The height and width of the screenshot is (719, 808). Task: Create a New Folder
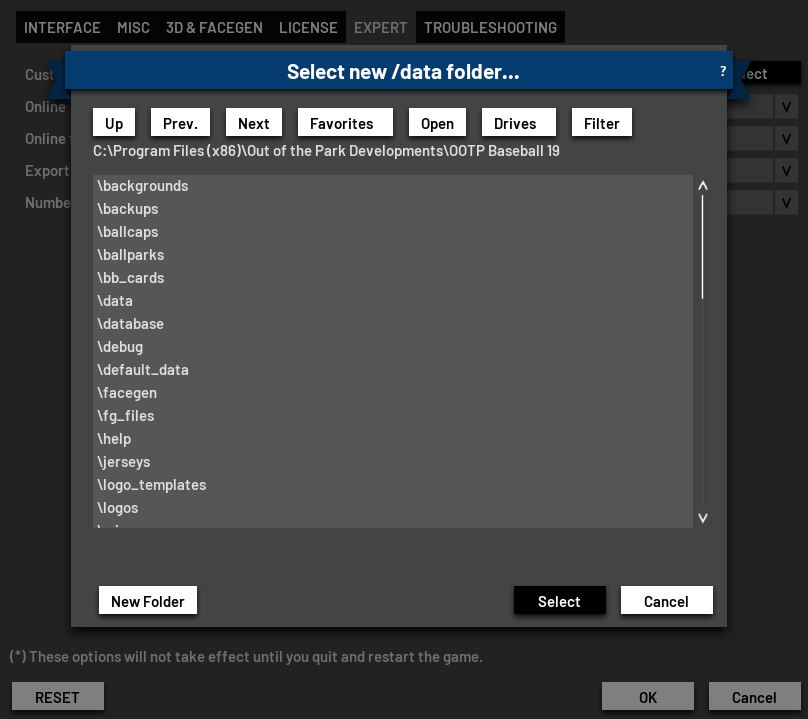[148, 601]
